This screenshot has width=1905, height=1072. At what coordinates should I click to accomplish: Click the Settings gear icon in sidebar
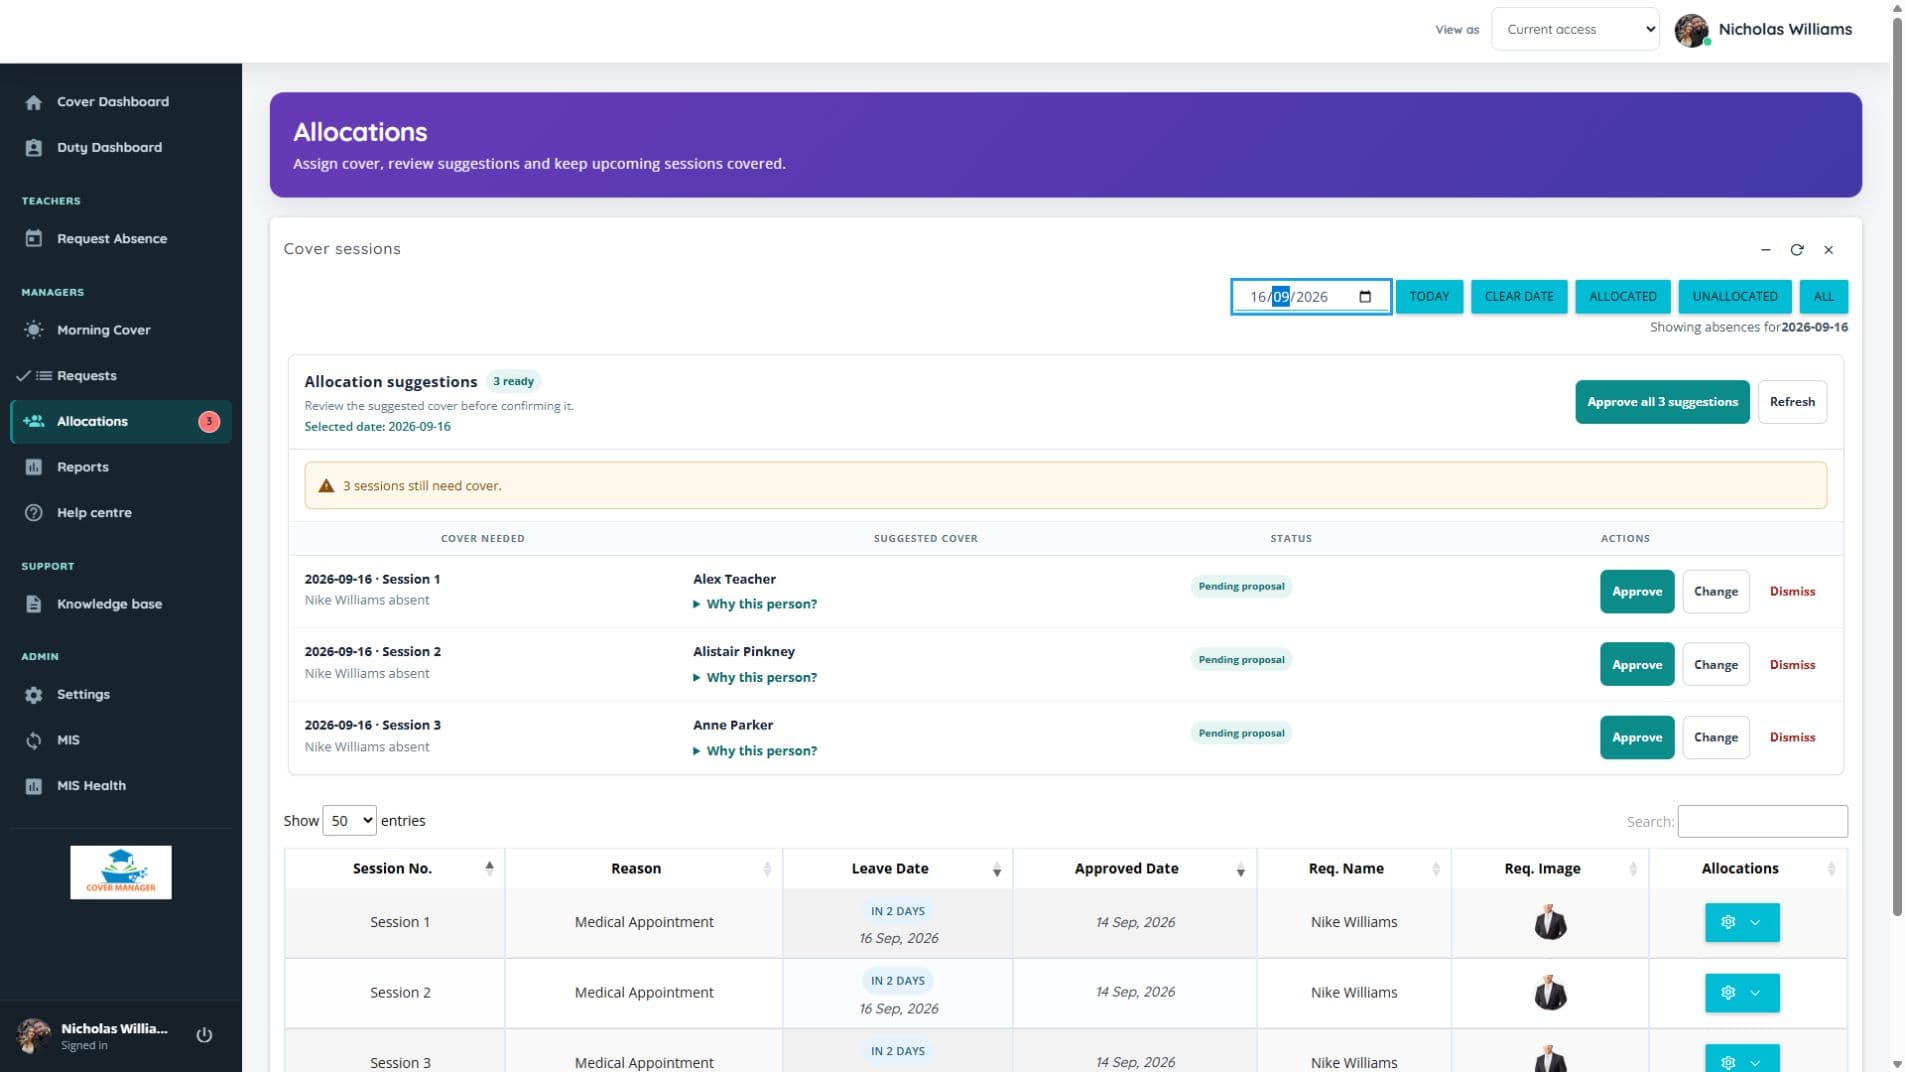coord(33,695)
